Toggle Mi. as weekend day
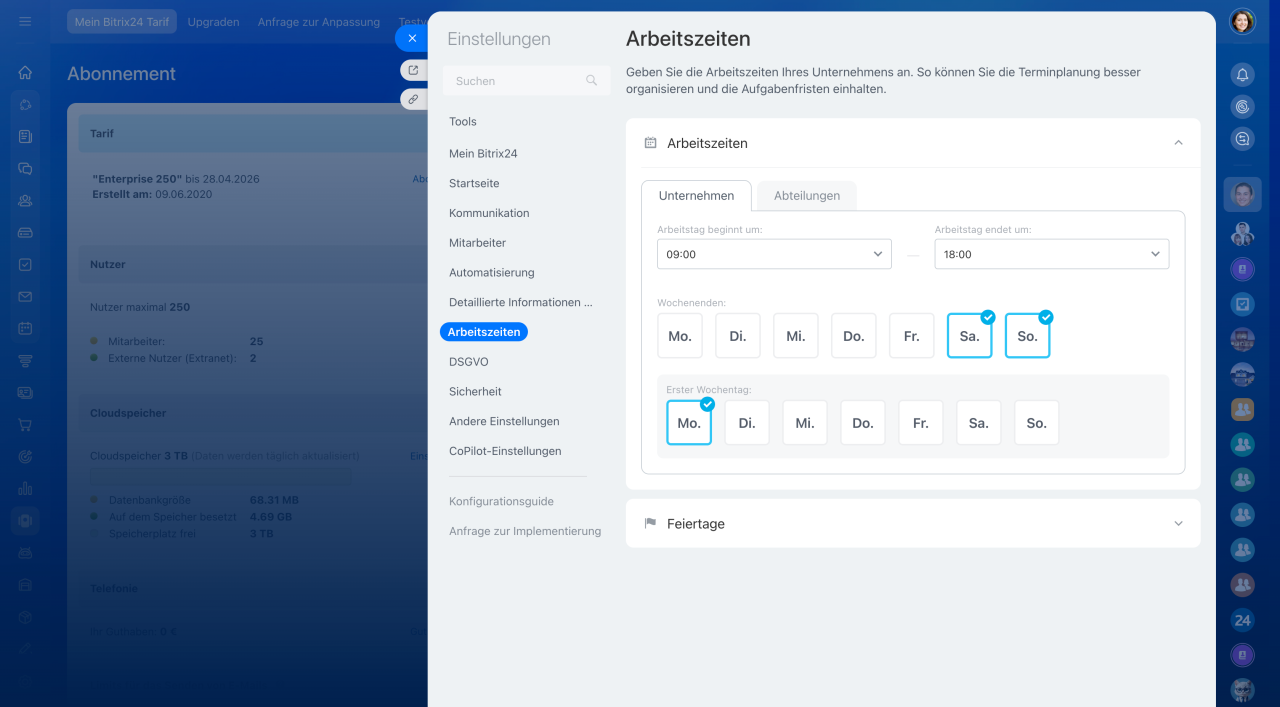Screen dimensions: 1280x707 (796, 336)
